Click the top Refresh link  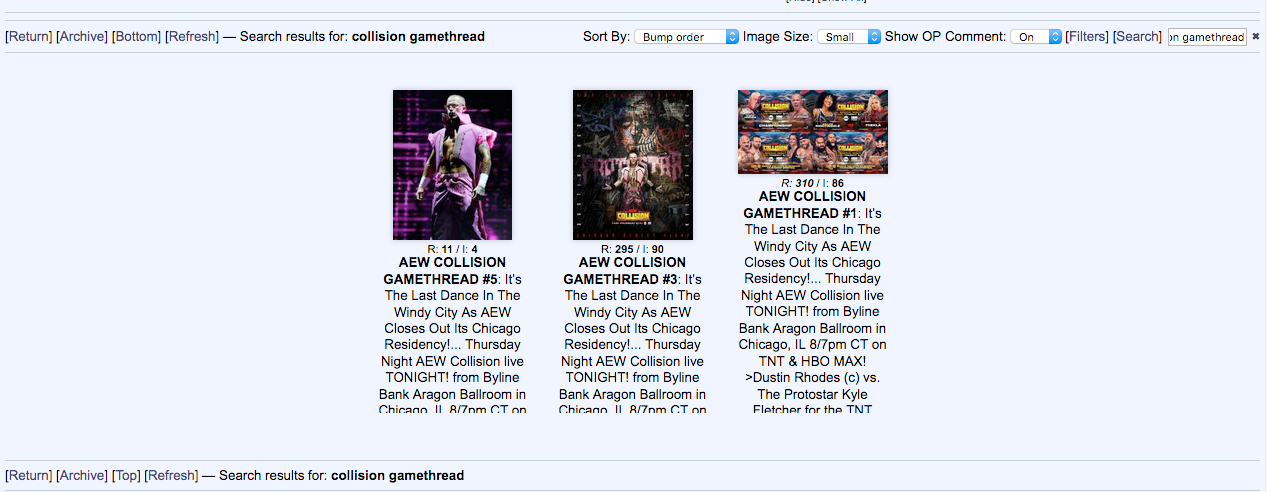click(x=192, y=37)
